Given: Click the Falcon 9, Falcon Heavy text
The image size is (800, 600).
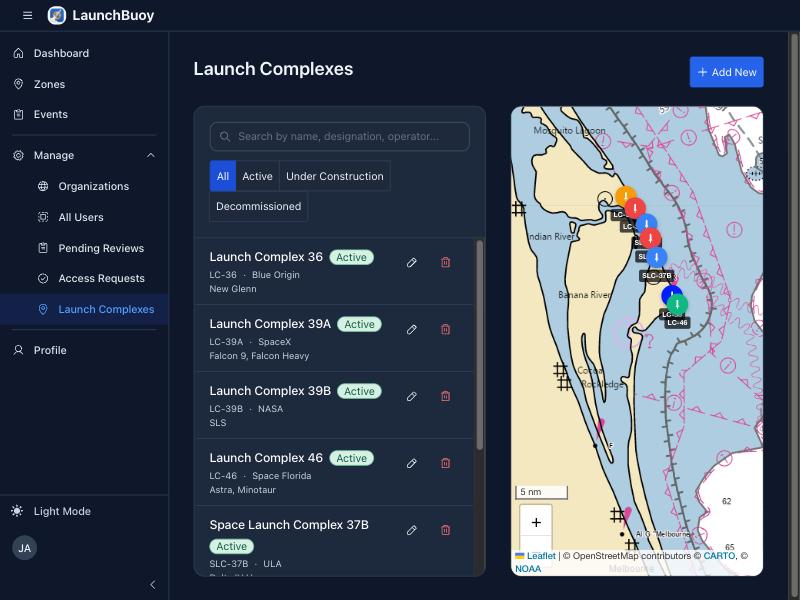Looking at the screenshot, I should click(x=259, y=356).
